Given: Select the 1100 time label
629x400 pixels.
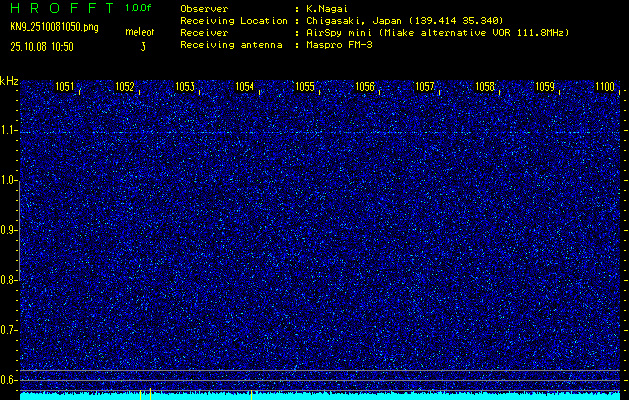Looking at the screenshot, I should point(604,87).
